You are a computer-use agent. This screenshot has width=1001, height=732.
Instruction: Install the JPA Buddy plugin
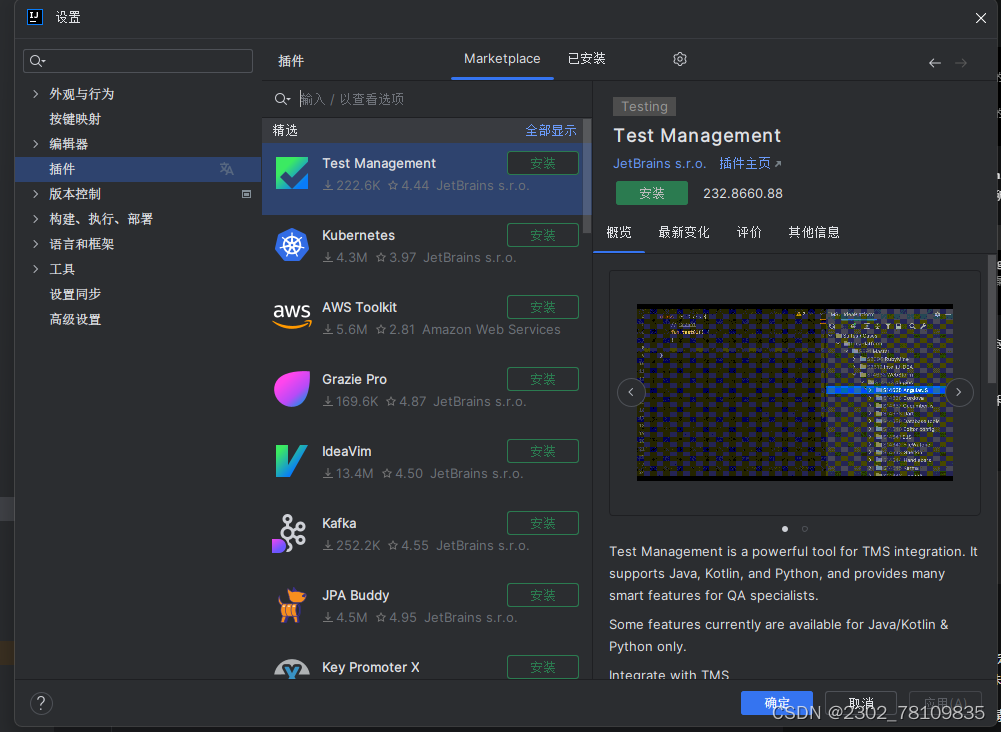coord(543,595)
